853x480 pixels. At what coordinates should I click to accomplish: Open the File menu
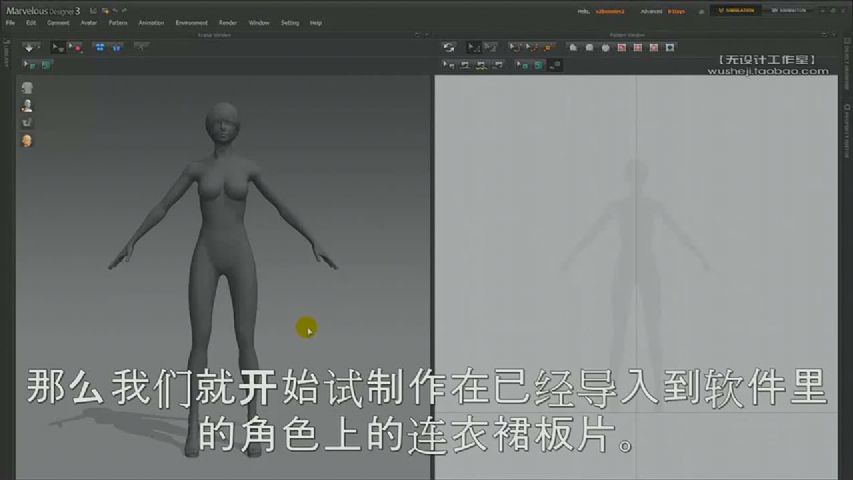pyautogui.click(x=10, y=23)
